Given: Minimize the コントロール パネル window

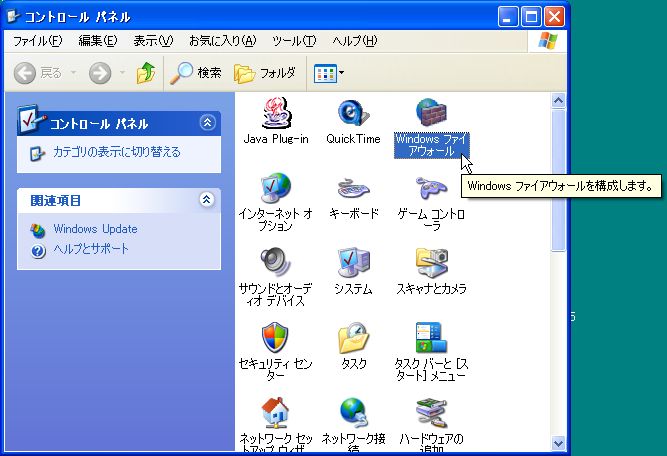Looking at the screenshot, I should 508,17.
